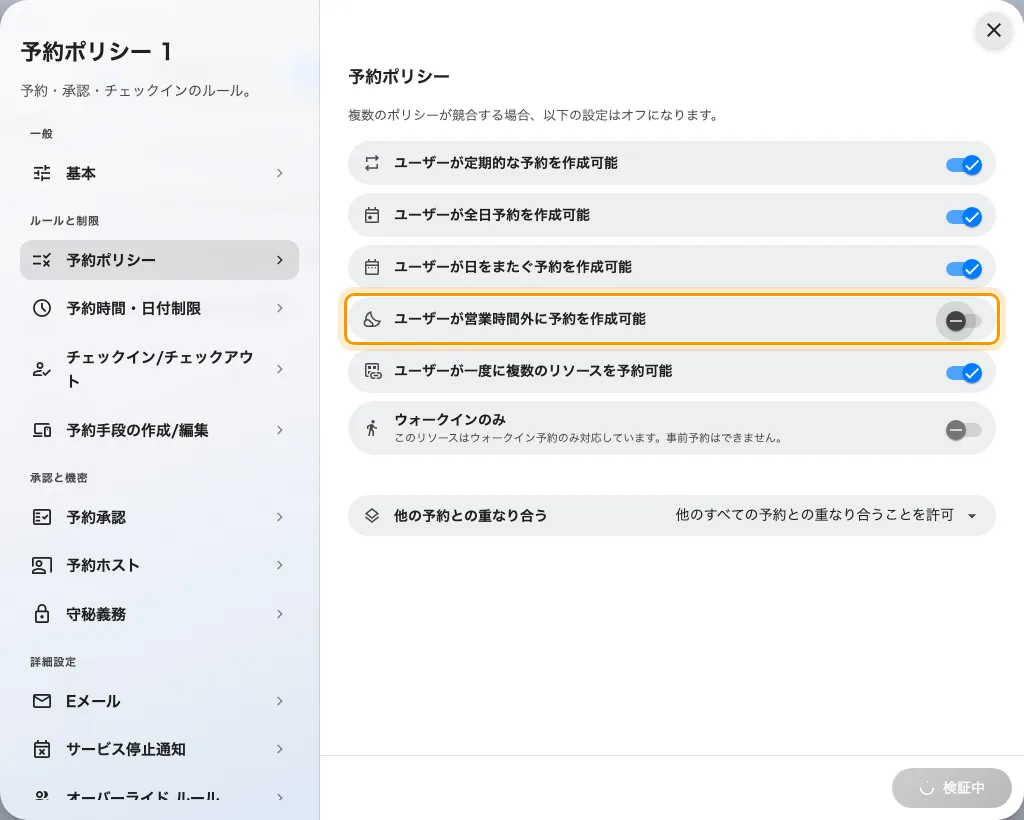This screenshot has height=820, width=1024.
Task: Click chevron next to 予約時間・日付制限
Action: [280, 308]
